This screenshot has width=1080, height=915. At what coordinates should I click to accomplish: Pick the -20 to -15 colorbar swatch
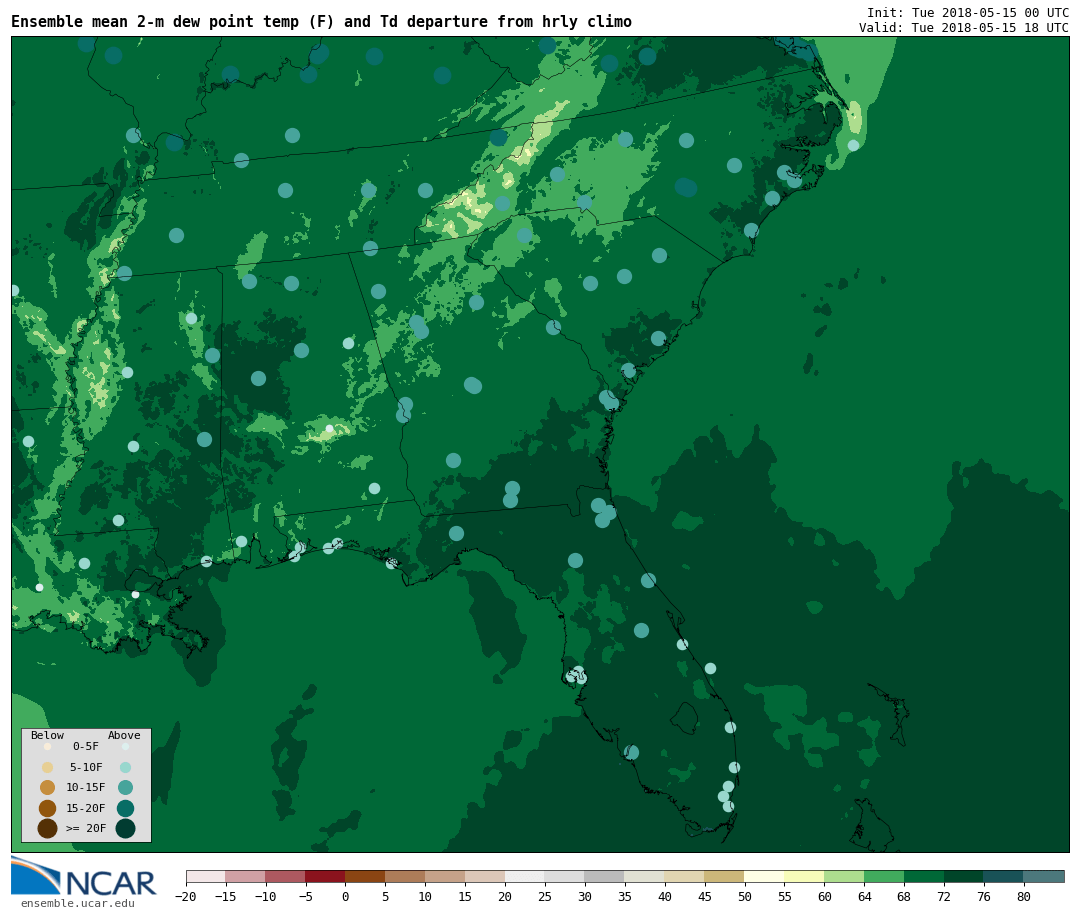206,876
